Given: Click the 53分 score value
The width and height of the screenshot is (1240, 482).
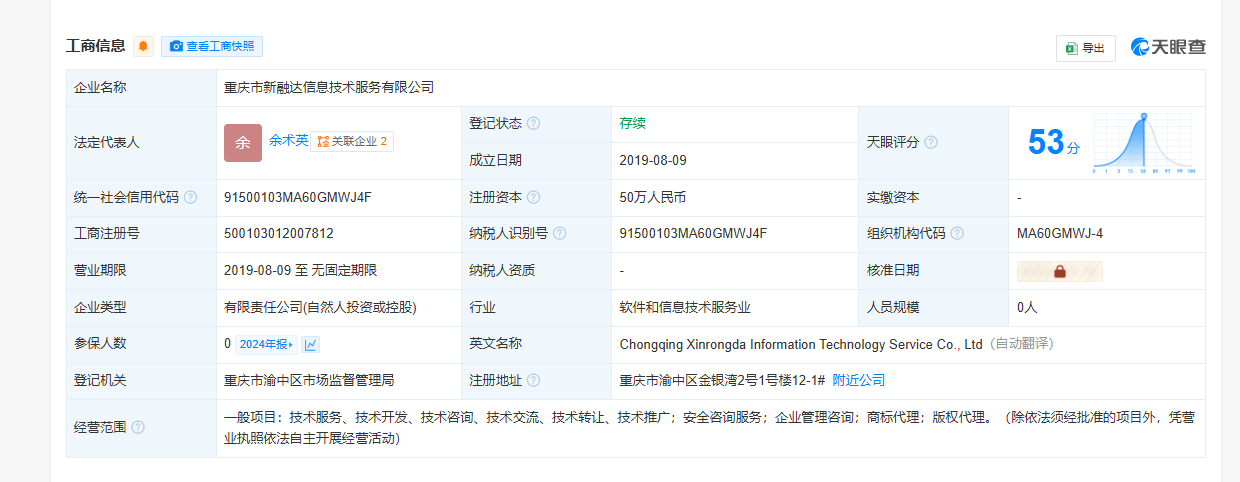Looking at the screenshot, I should point(1054,143).
